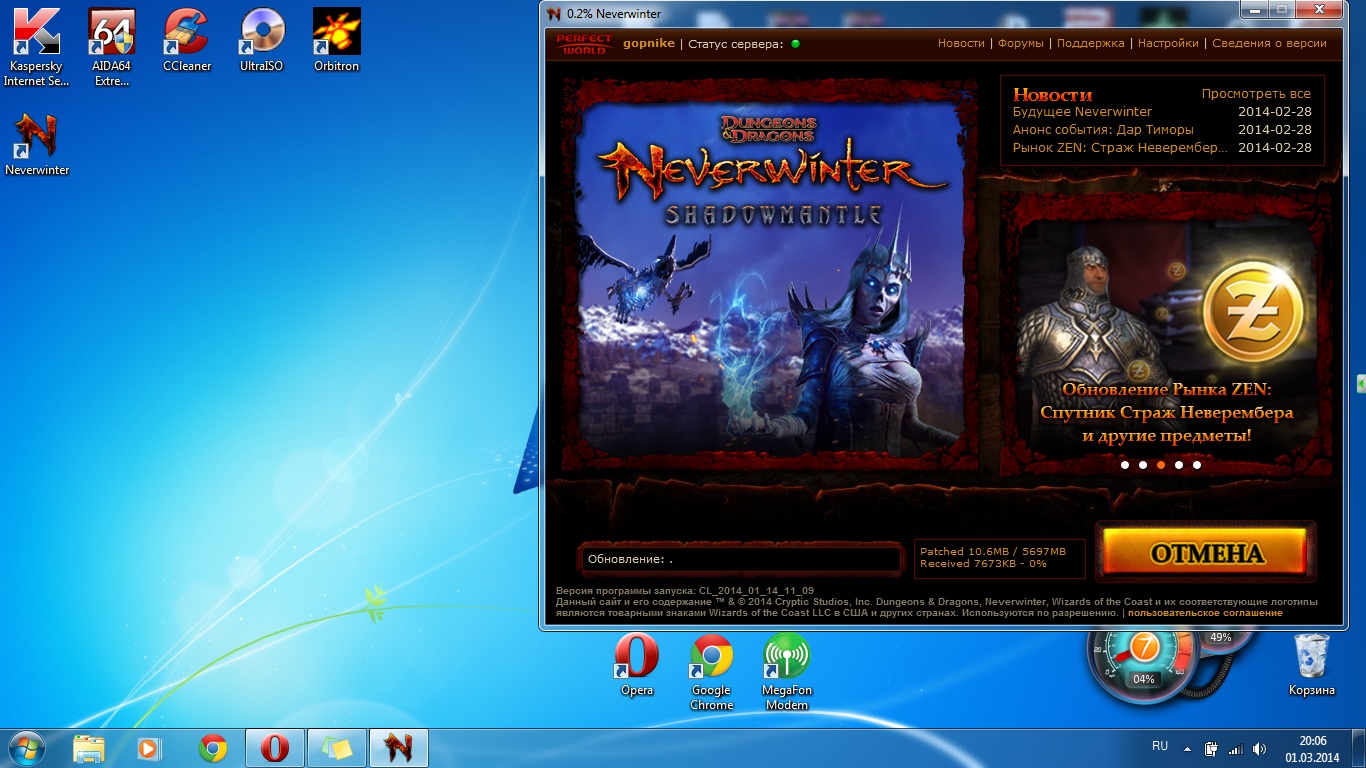Click the Patched 10.6MB / 5697MB text
The height and width of the screenshot is (768, 1366).
point(993,552)
